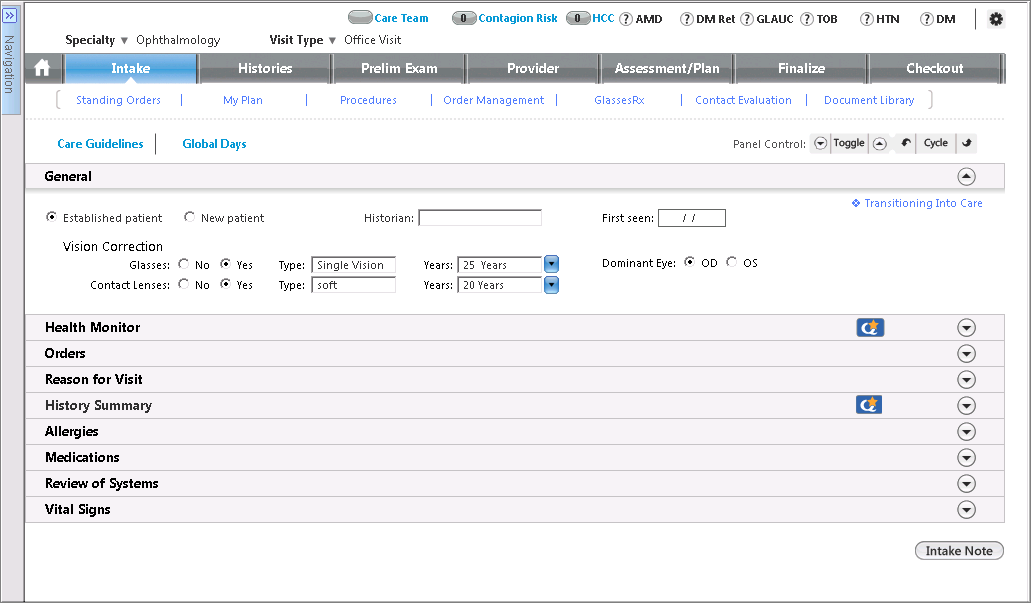Open the Visit Type dropdown arrow
1031x603 pixels.
(332, 41)
